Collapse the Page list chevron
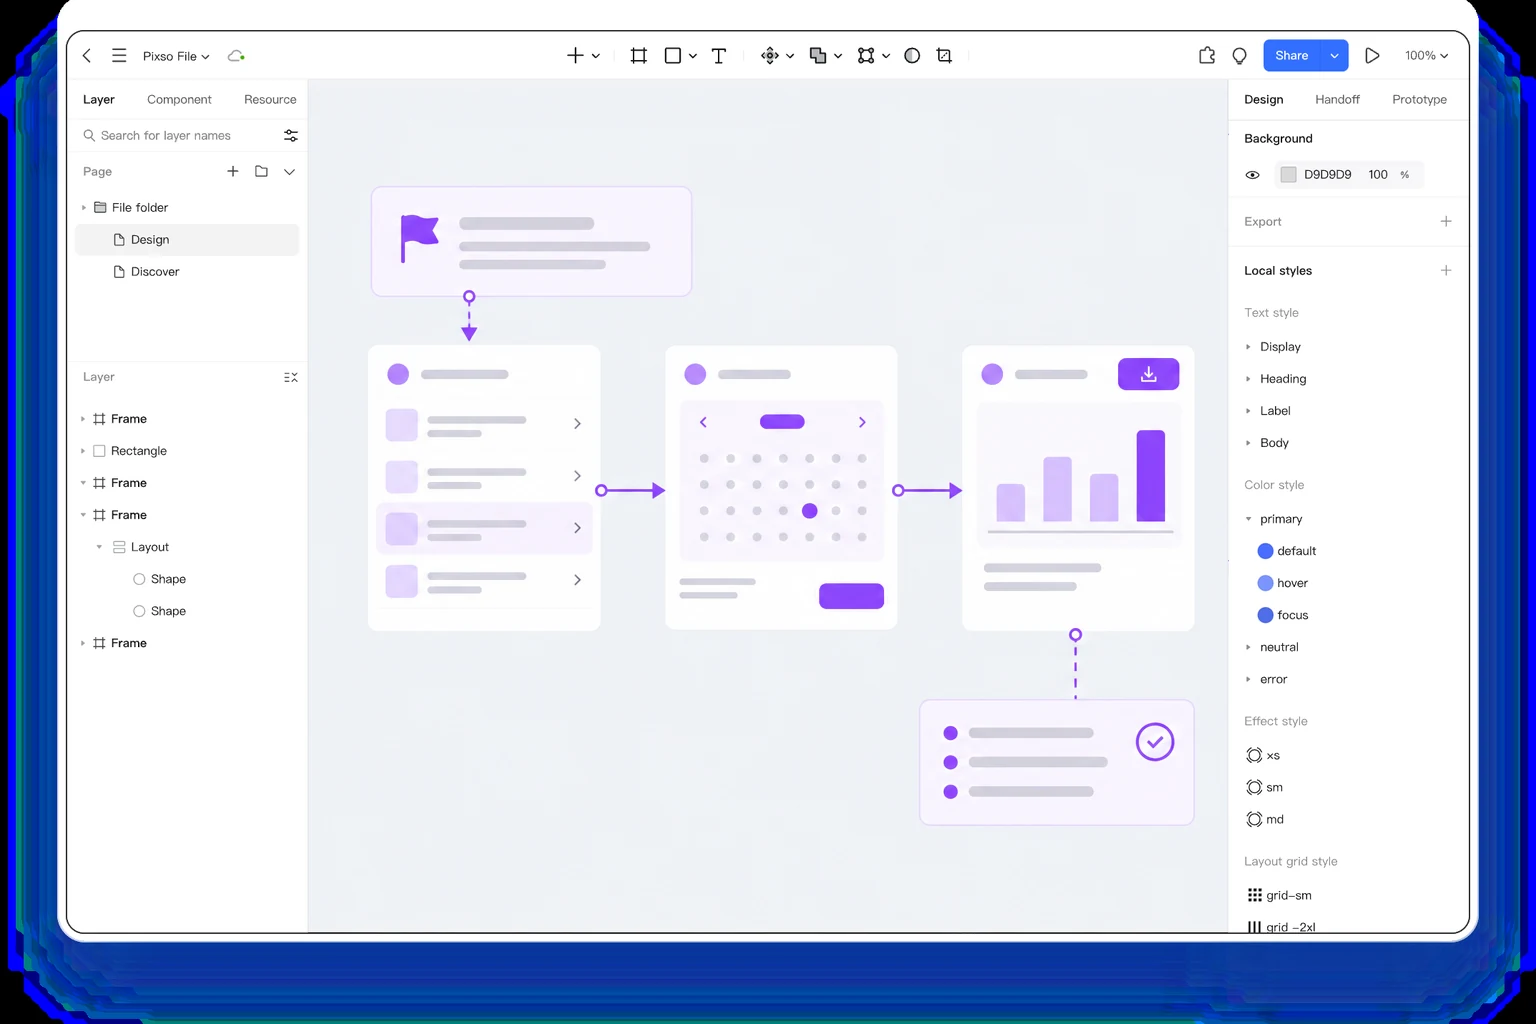The height and width of the screenshot is (1024, 1536). (x=289, y=171)
